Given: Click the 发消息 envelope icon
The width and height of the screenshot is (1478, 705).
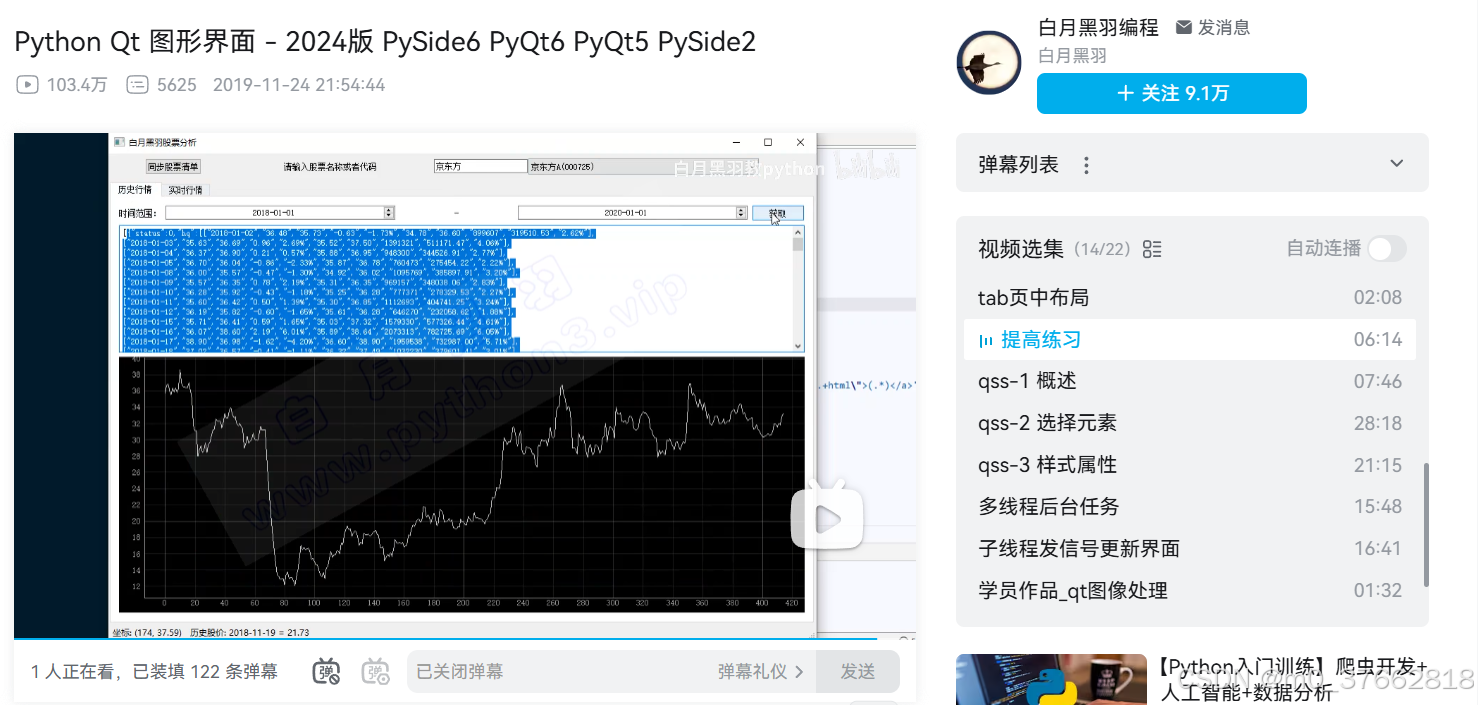Looking at the screenshot, I should 1184,28.
